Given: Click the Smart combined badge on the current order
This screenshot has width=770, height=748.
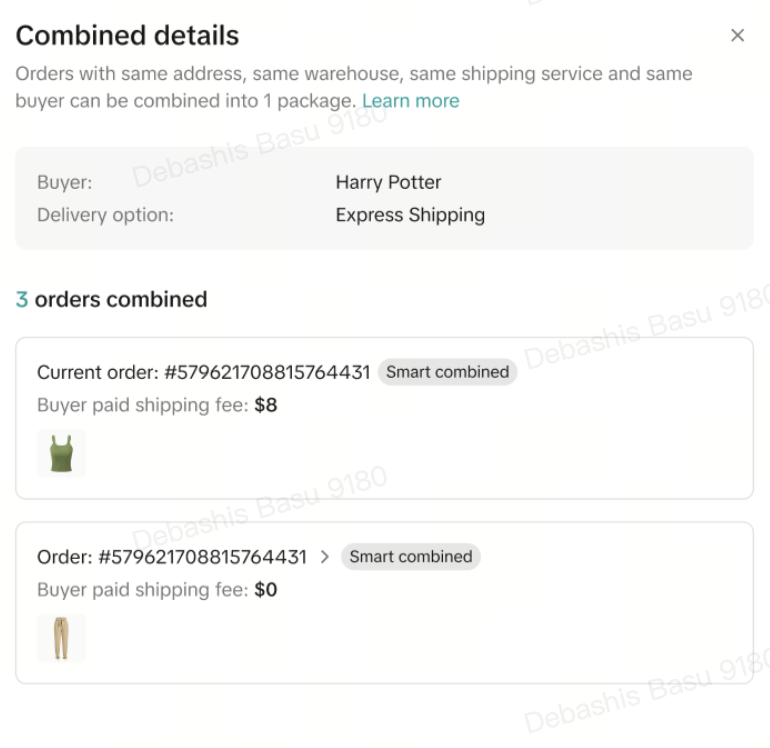Looking at the screenshot, I should tap(447, 372).
